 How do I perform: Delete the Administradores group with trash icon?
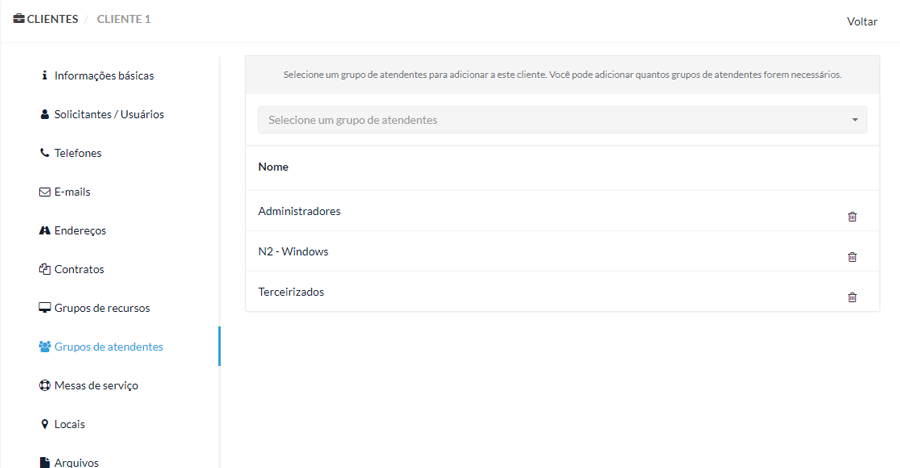click(x=852, y=216)
